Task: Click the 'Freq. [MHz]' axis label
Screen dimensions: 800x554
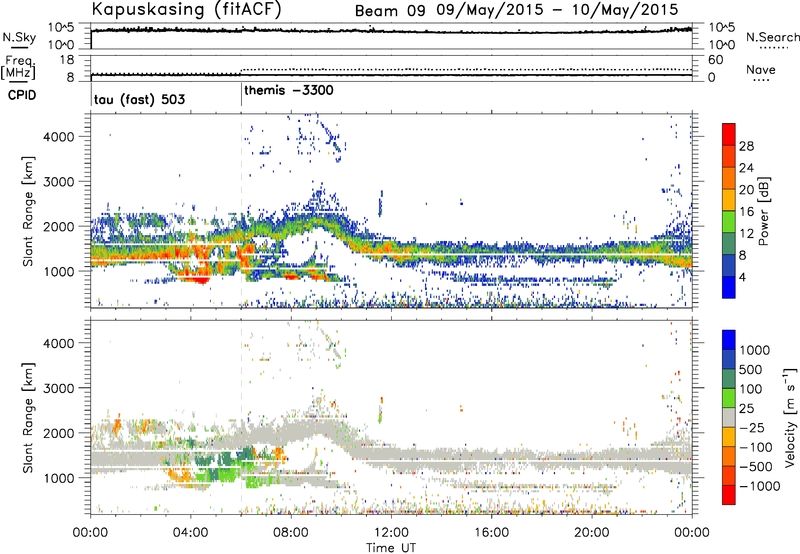Action: pos(18,67)
